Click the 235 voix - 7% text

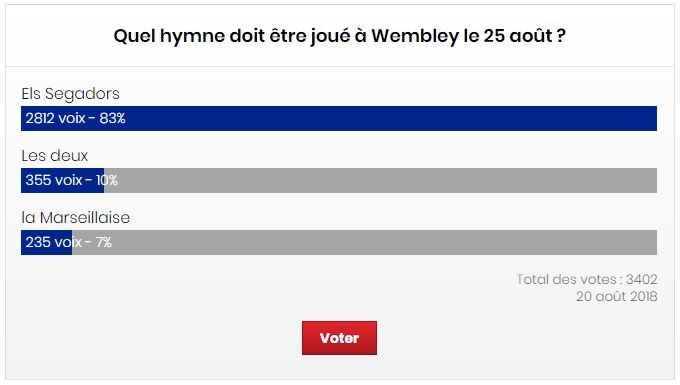[69, 242]
